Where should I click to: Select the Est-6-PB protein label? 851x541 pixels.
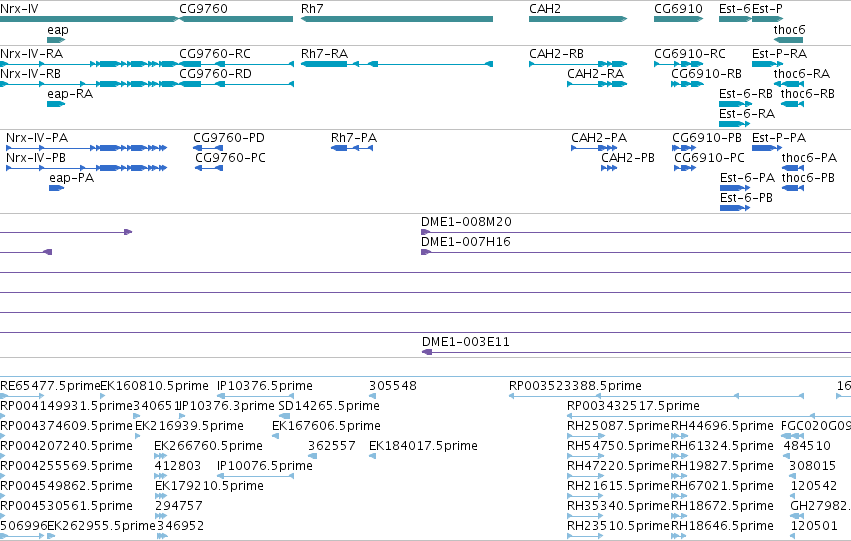coord(747,198)
